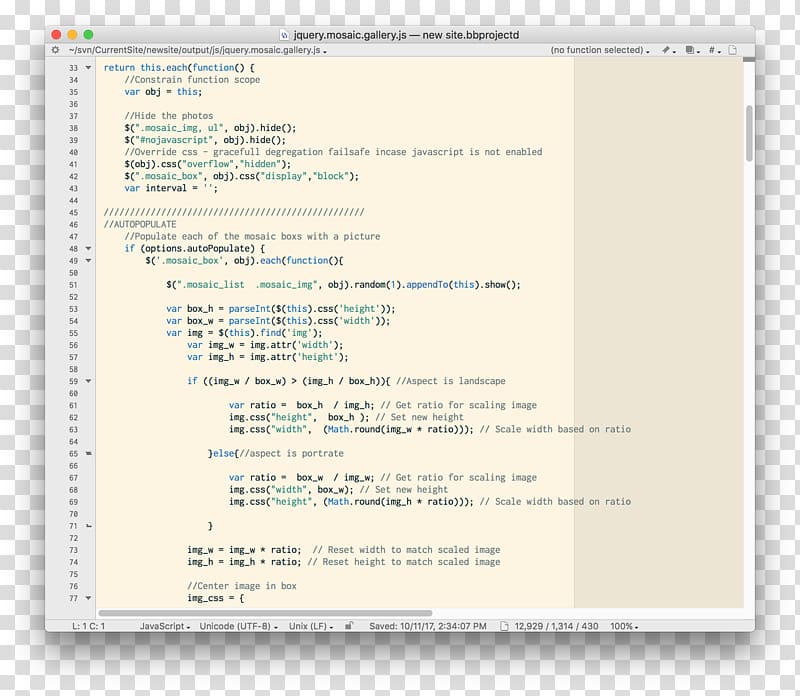Open the markers pop-up with the pencil icon
The height and width of the screenshot is (696, 800).
click(x=668, y=50)
